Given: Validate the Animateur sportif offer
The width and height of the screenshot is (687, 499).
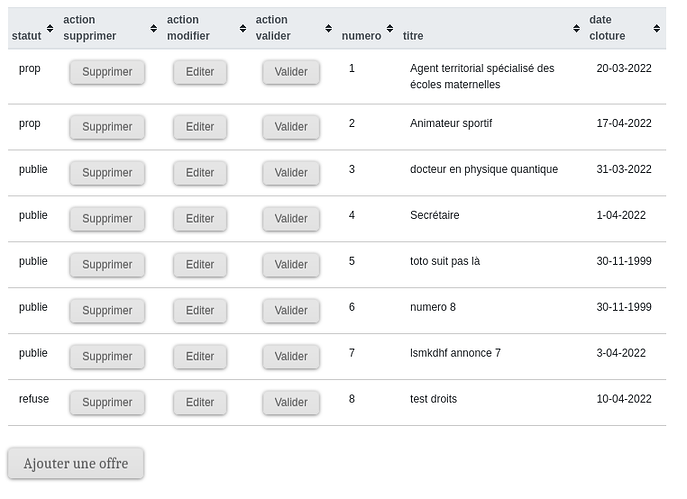Looking at the screenshot, I should (x=291, y=127).
